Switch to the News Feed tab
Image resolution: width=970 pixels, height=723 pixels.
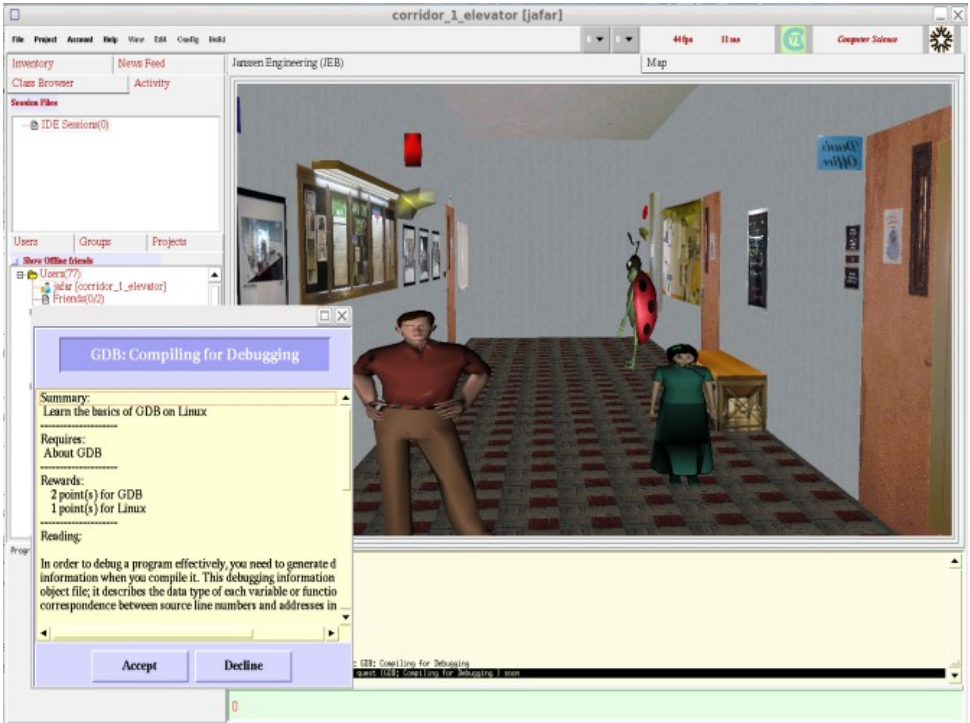pos(141,63)
